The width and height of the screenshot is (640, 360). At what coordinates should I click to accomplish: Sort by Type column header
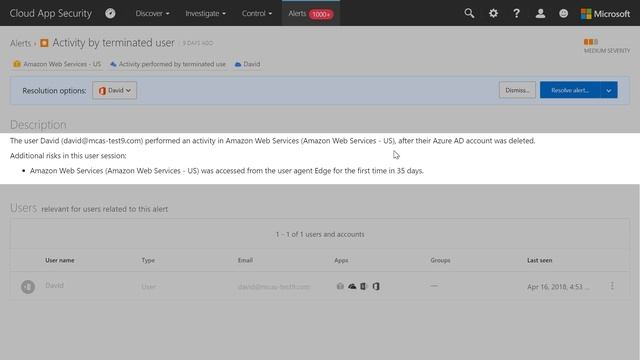pos(148,260)
